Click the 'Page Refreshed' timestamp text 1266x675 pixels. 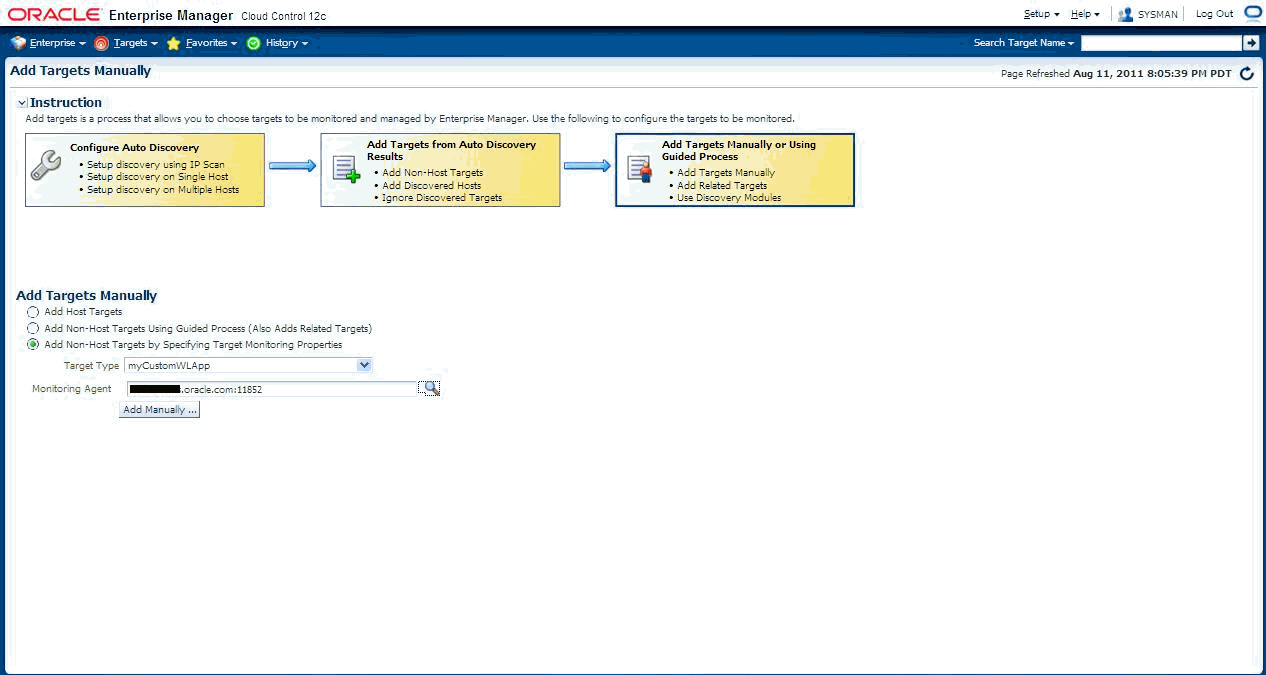click(x=1116, y=74)
